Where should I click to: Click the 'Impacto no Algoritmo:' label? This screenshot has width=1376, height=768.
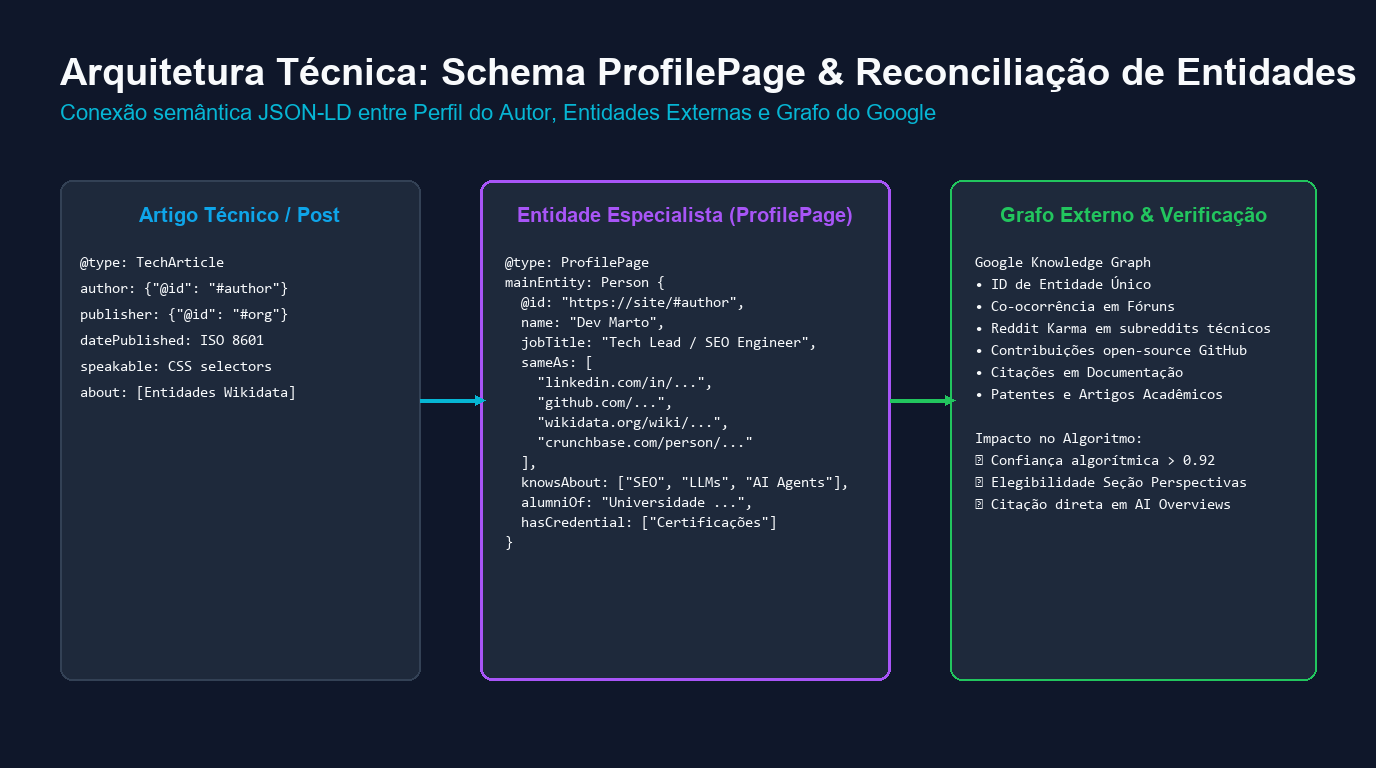pyautogui.click(x=1059, y=439)
